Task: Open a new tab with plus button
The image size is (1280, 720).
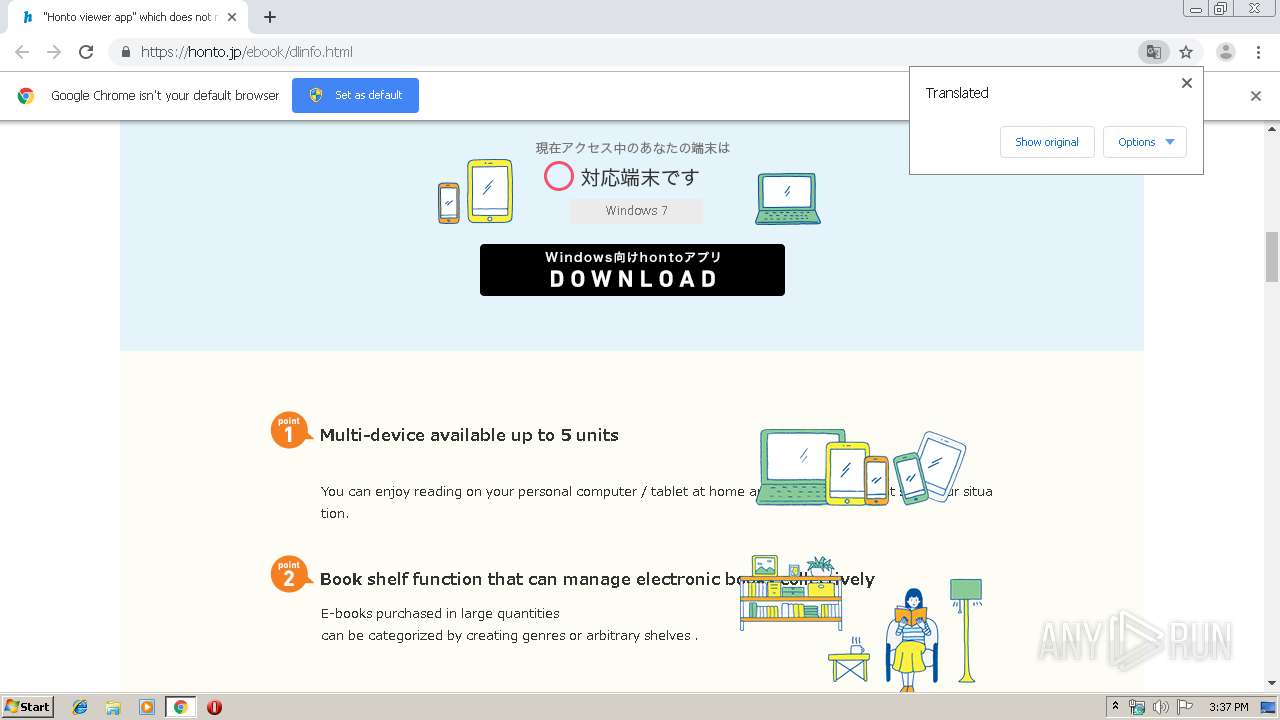Action: (x=270, y=17)
